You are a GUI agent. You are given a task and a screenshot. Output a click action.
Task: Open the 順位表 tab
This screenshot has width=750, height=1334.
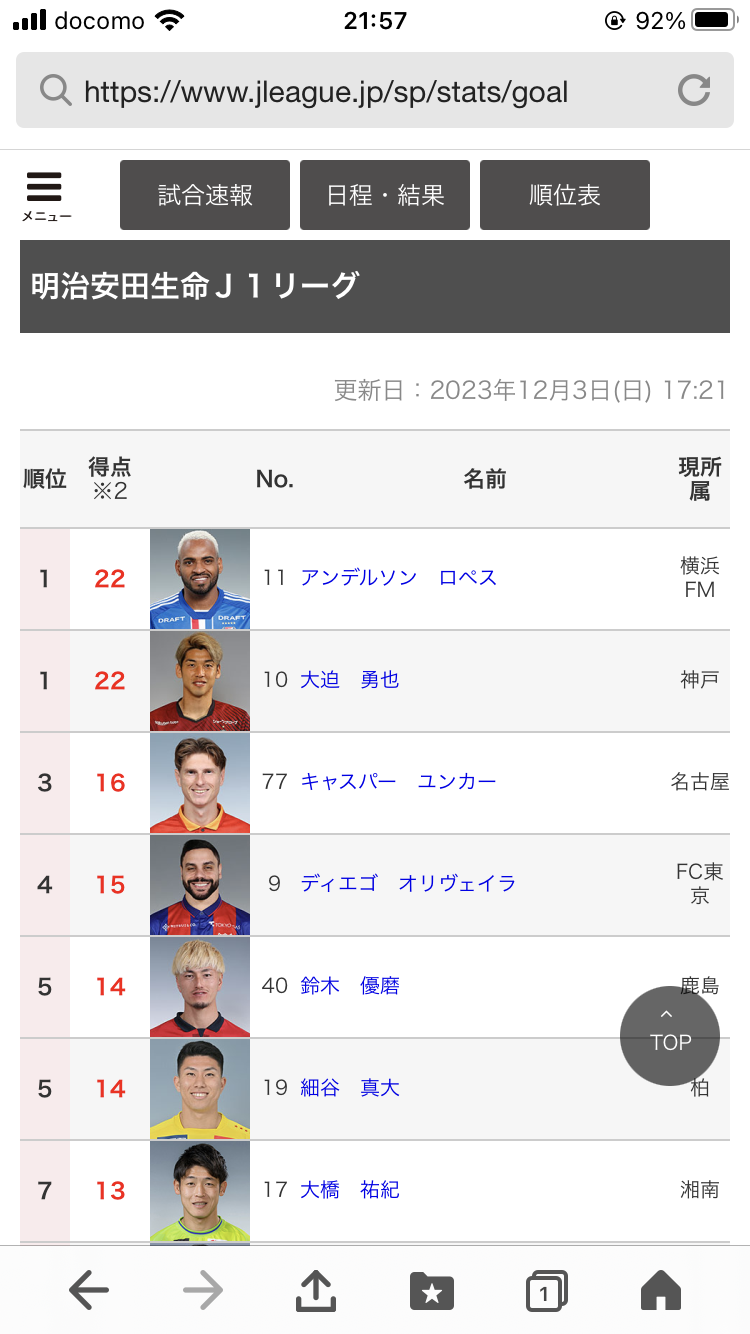565,195
